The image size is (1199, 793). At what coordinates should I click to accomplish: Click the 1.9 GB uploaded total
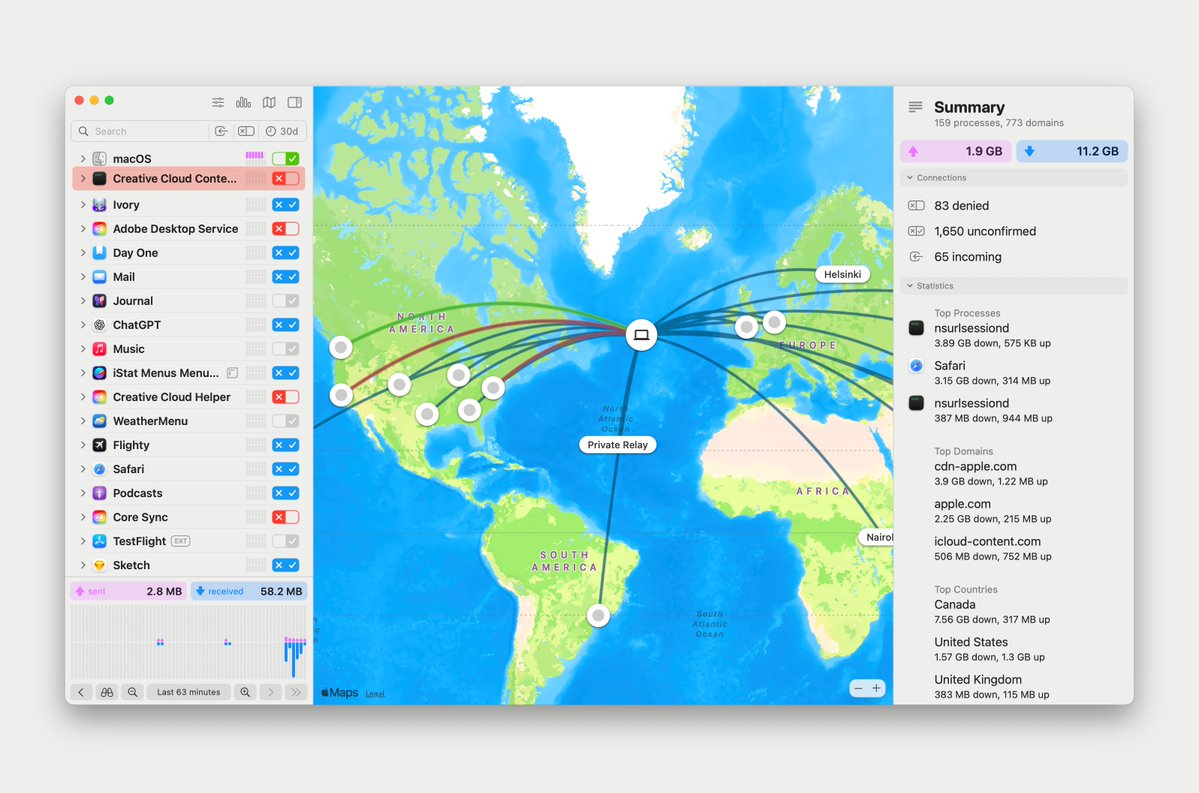(956, 151)
